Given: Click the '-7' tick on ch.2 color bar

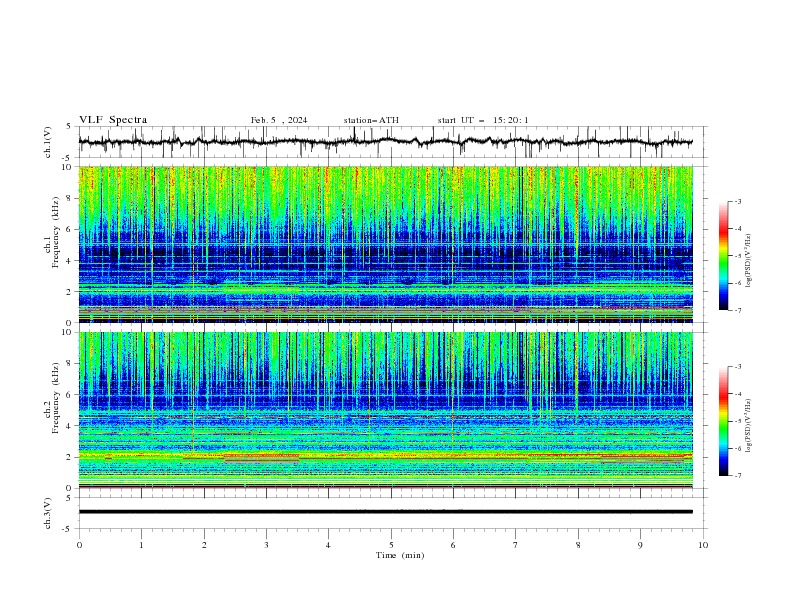Looking at the screenshot, I should coord(737,475).
